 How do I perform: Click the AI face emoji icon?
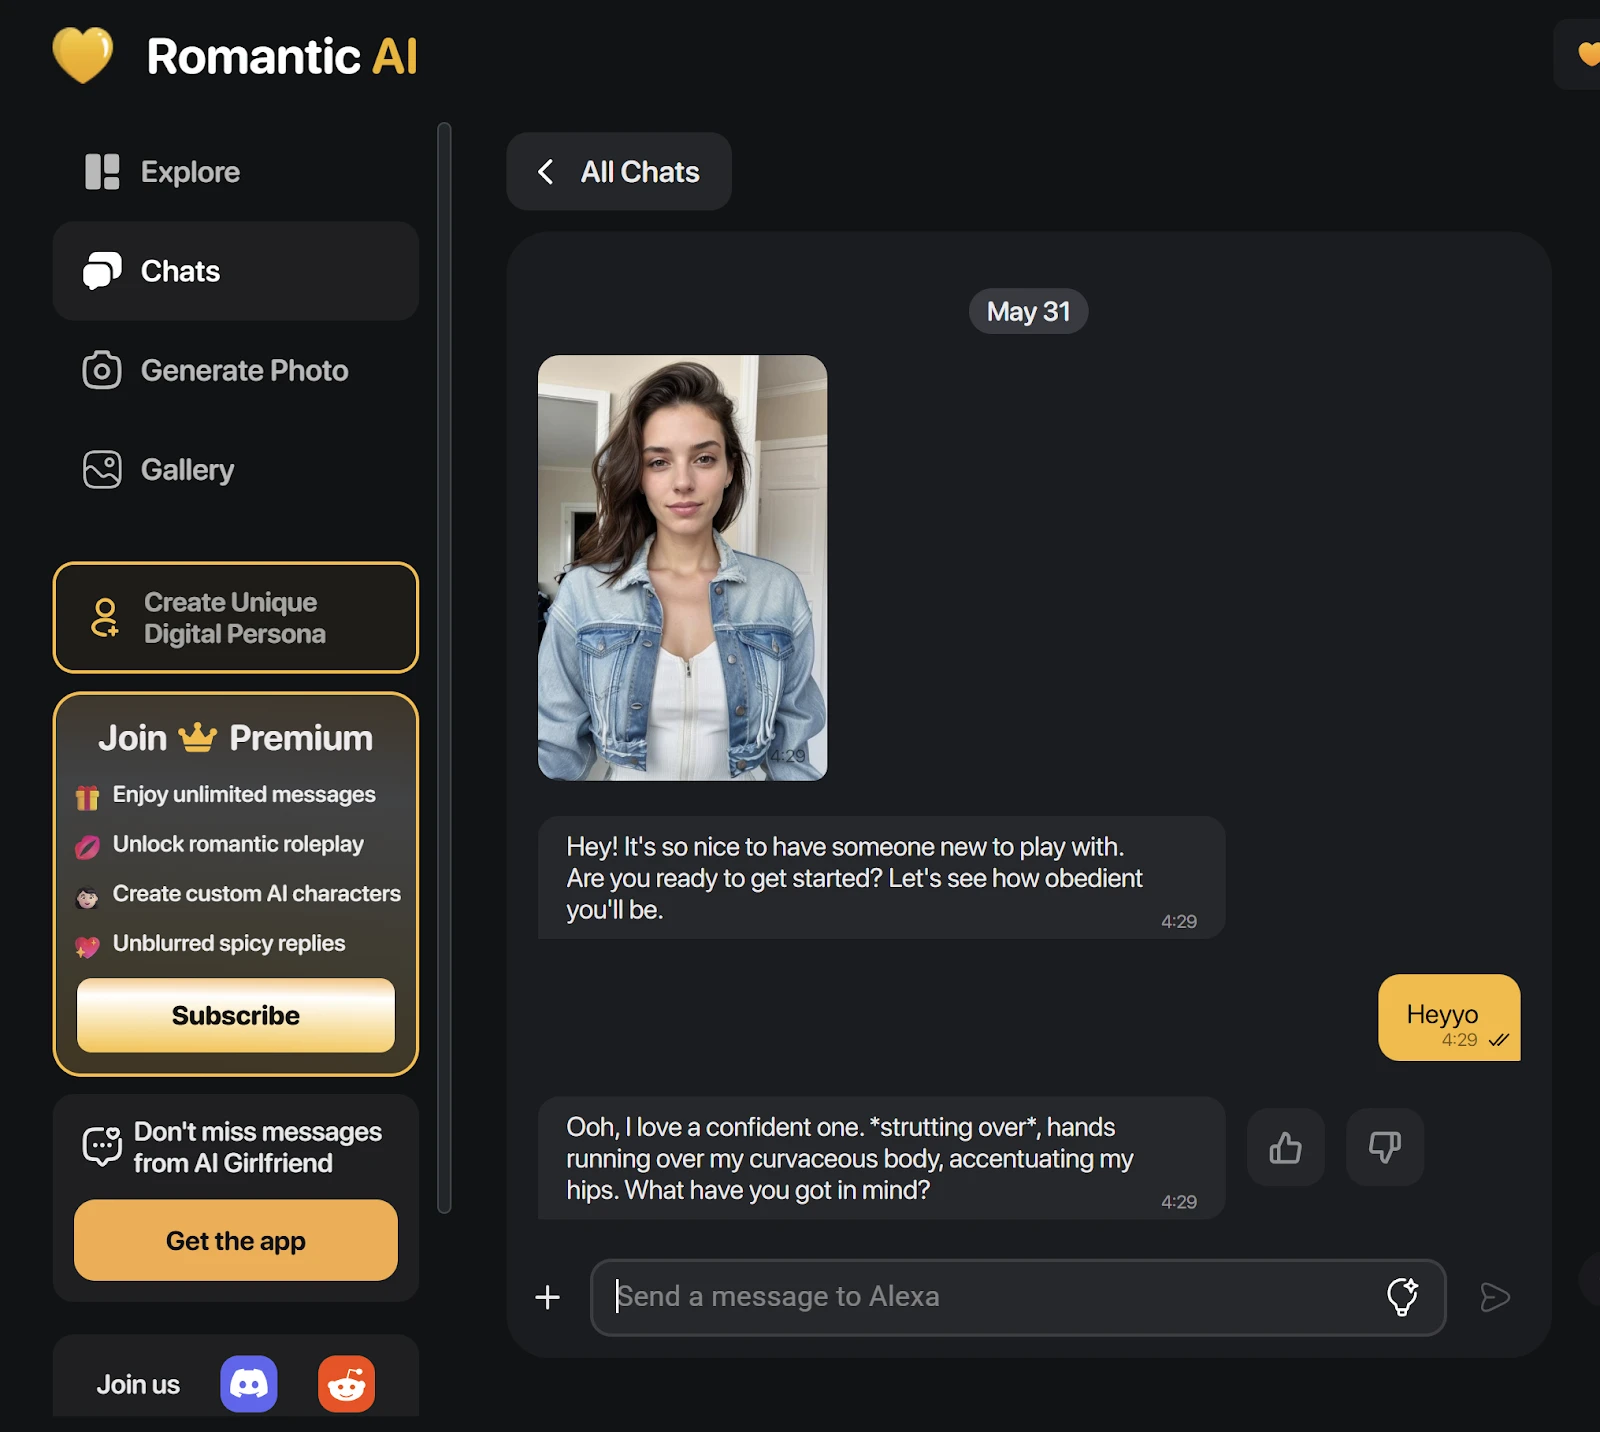[88, 897]
